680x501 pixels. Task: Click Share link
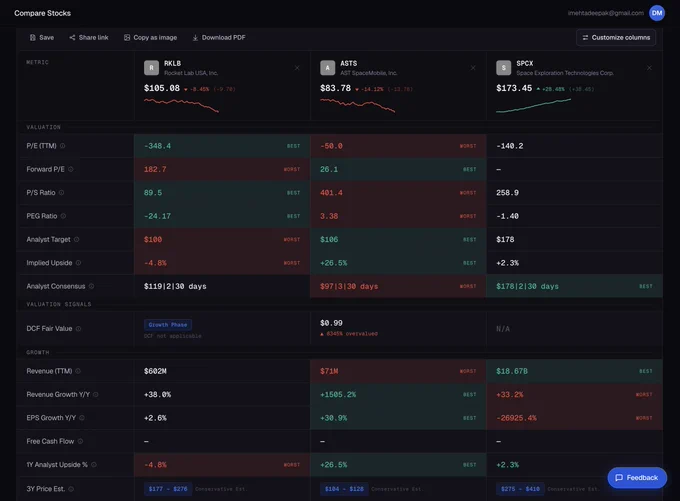89,38
